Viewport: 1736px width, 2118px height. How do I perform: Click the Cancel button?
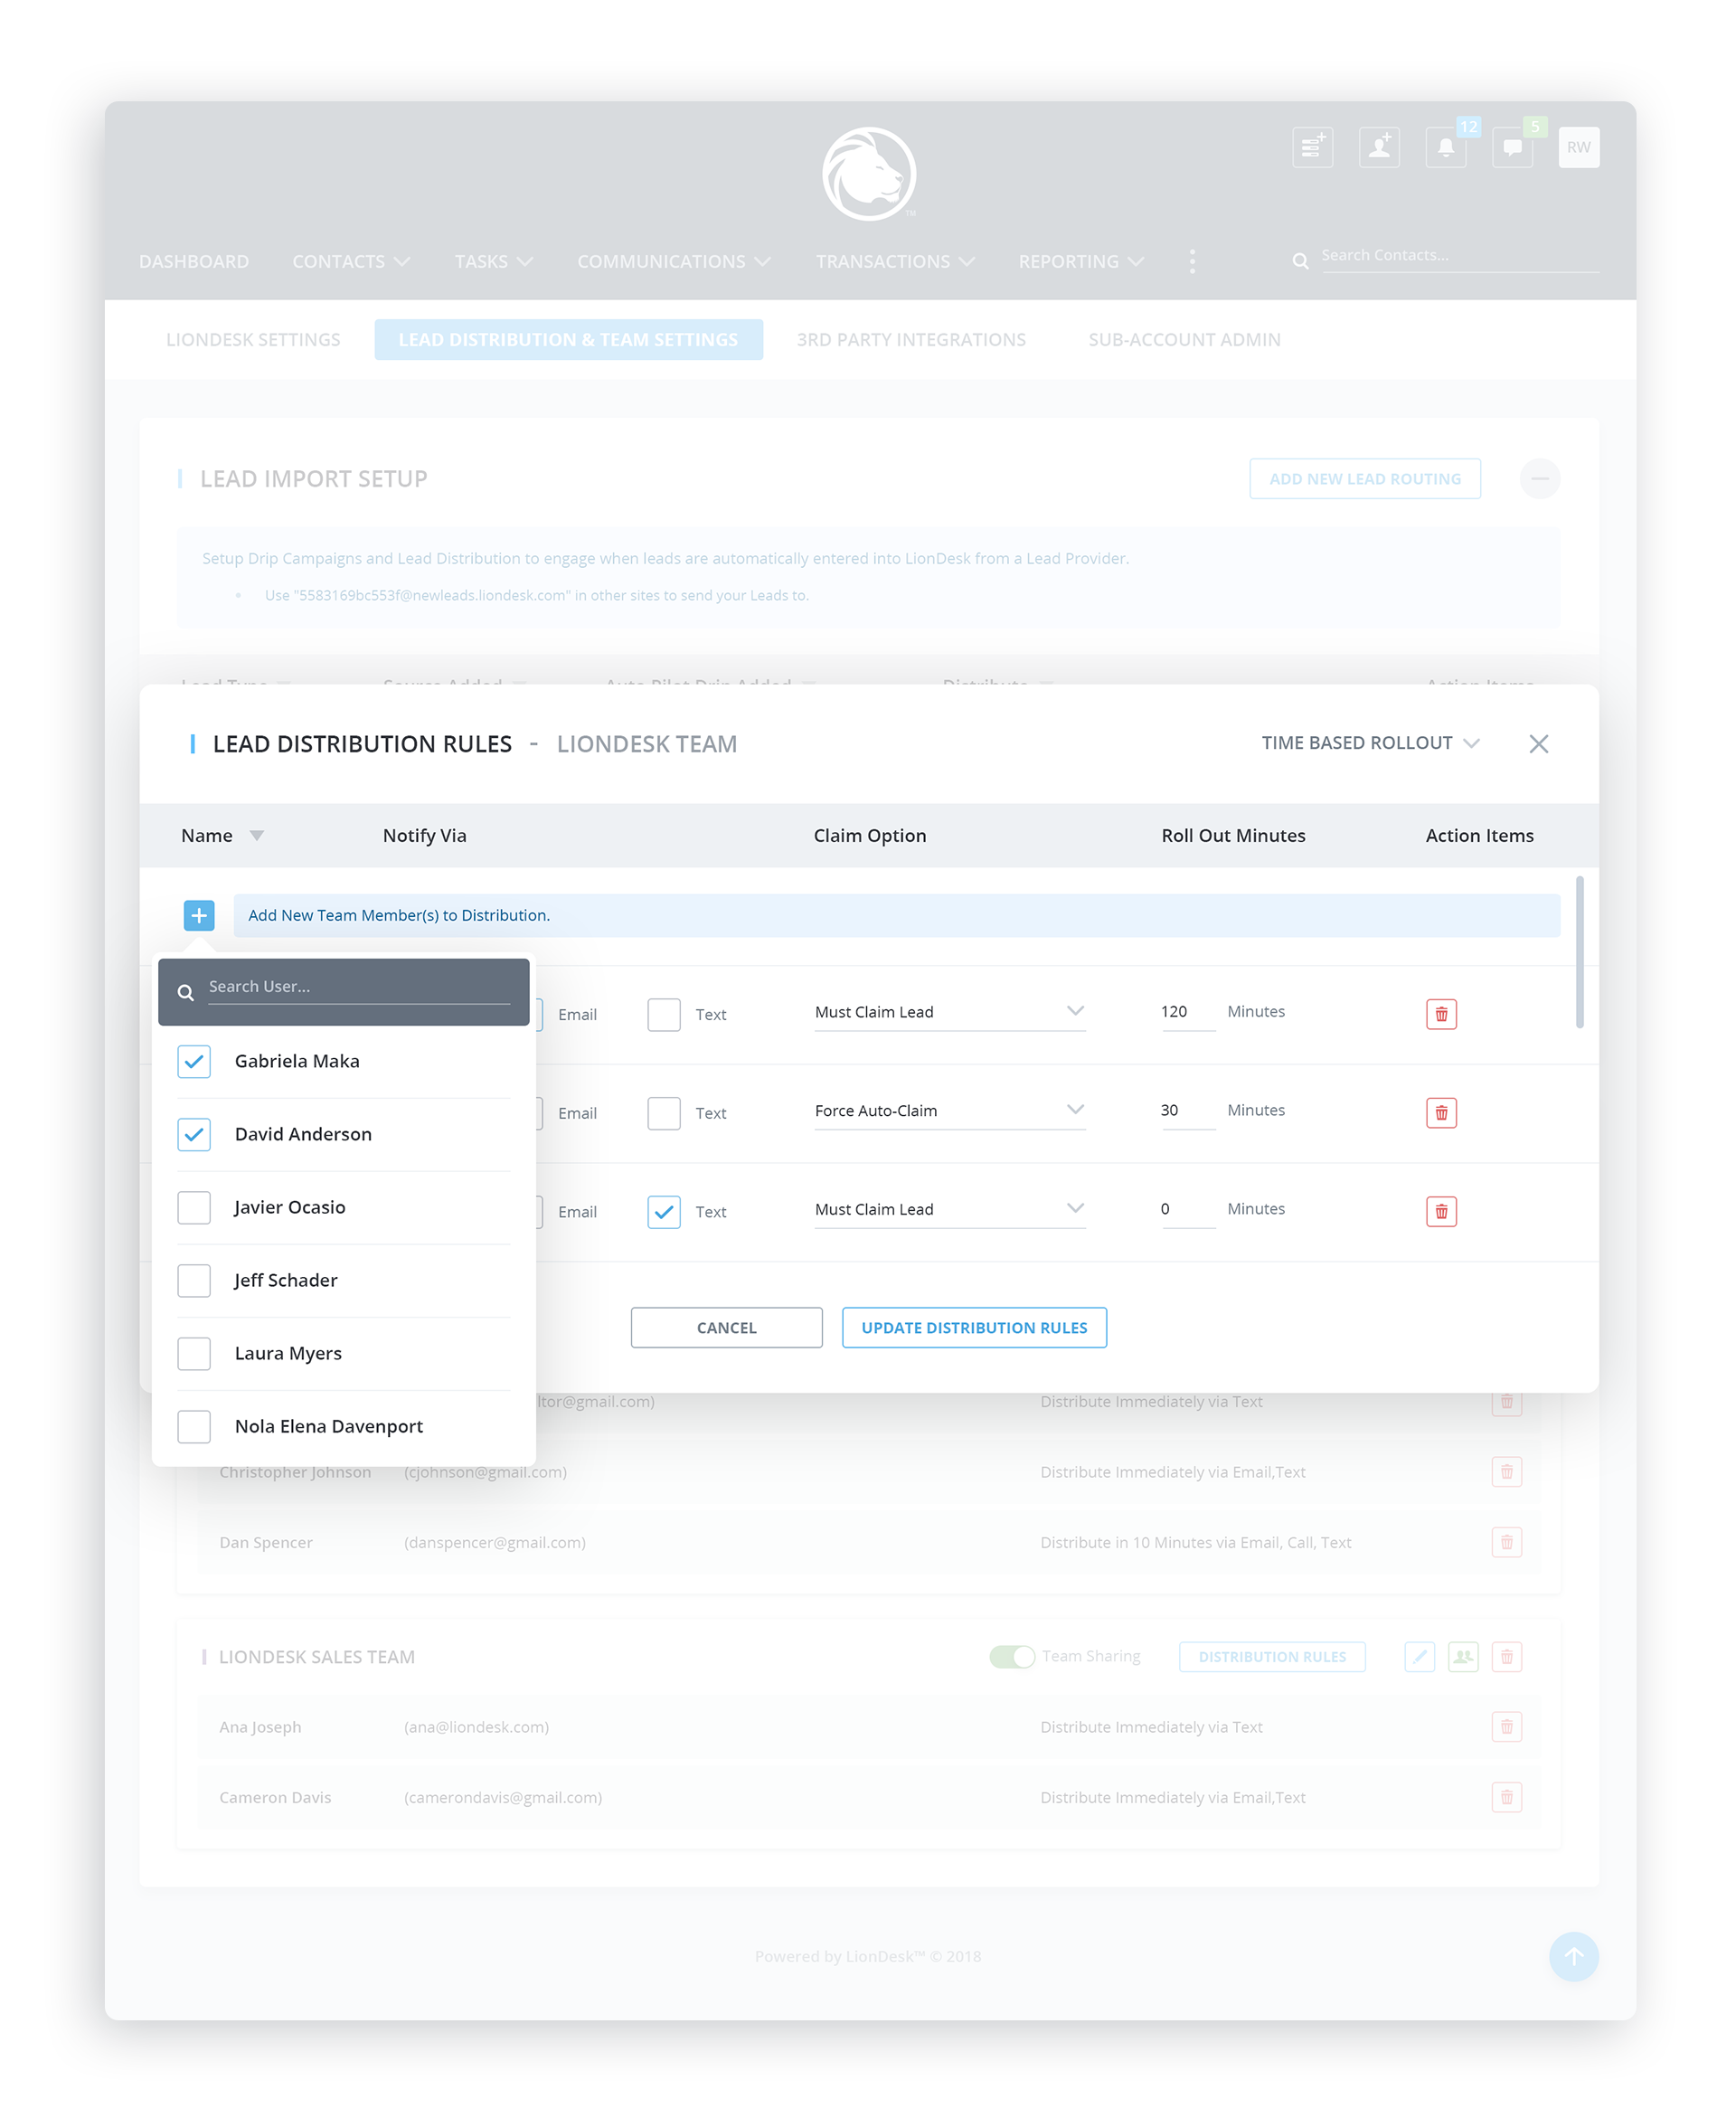[x=726, y=1328]
